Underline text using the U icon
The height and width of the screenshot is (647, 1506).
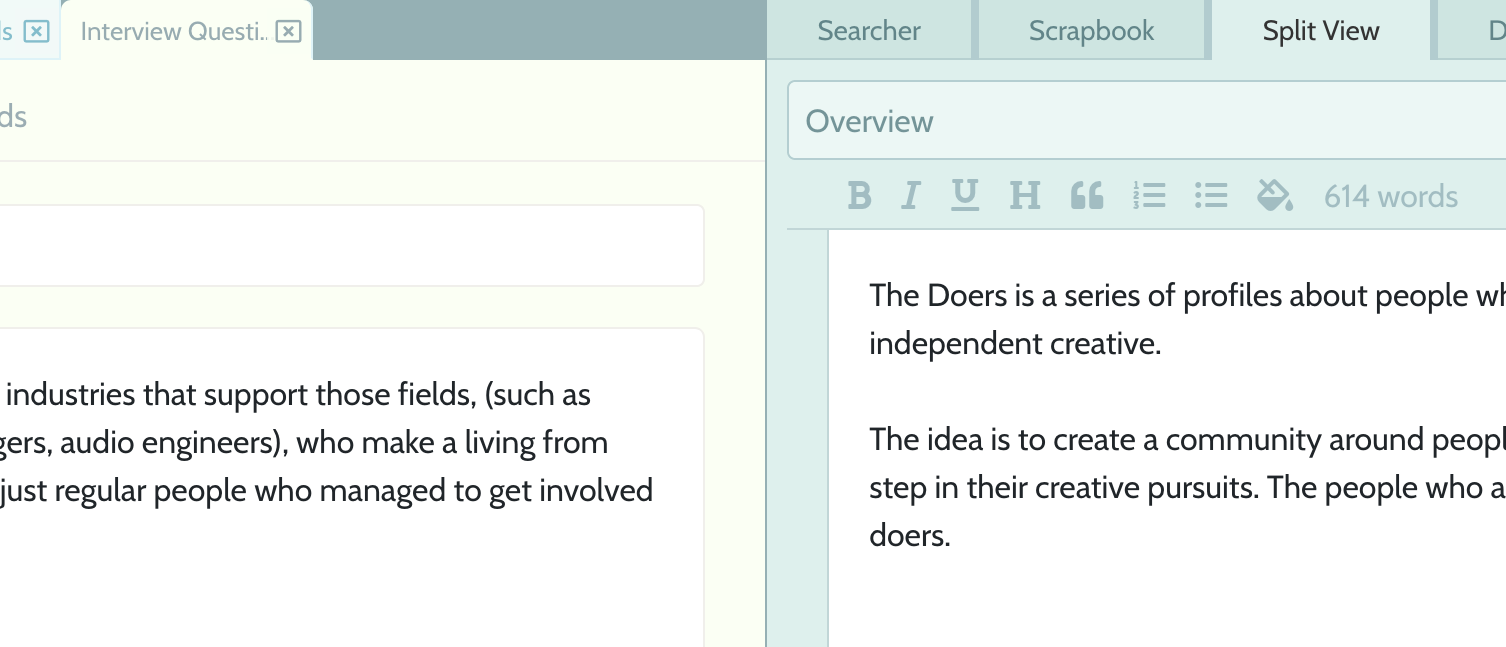pos(964,196)
